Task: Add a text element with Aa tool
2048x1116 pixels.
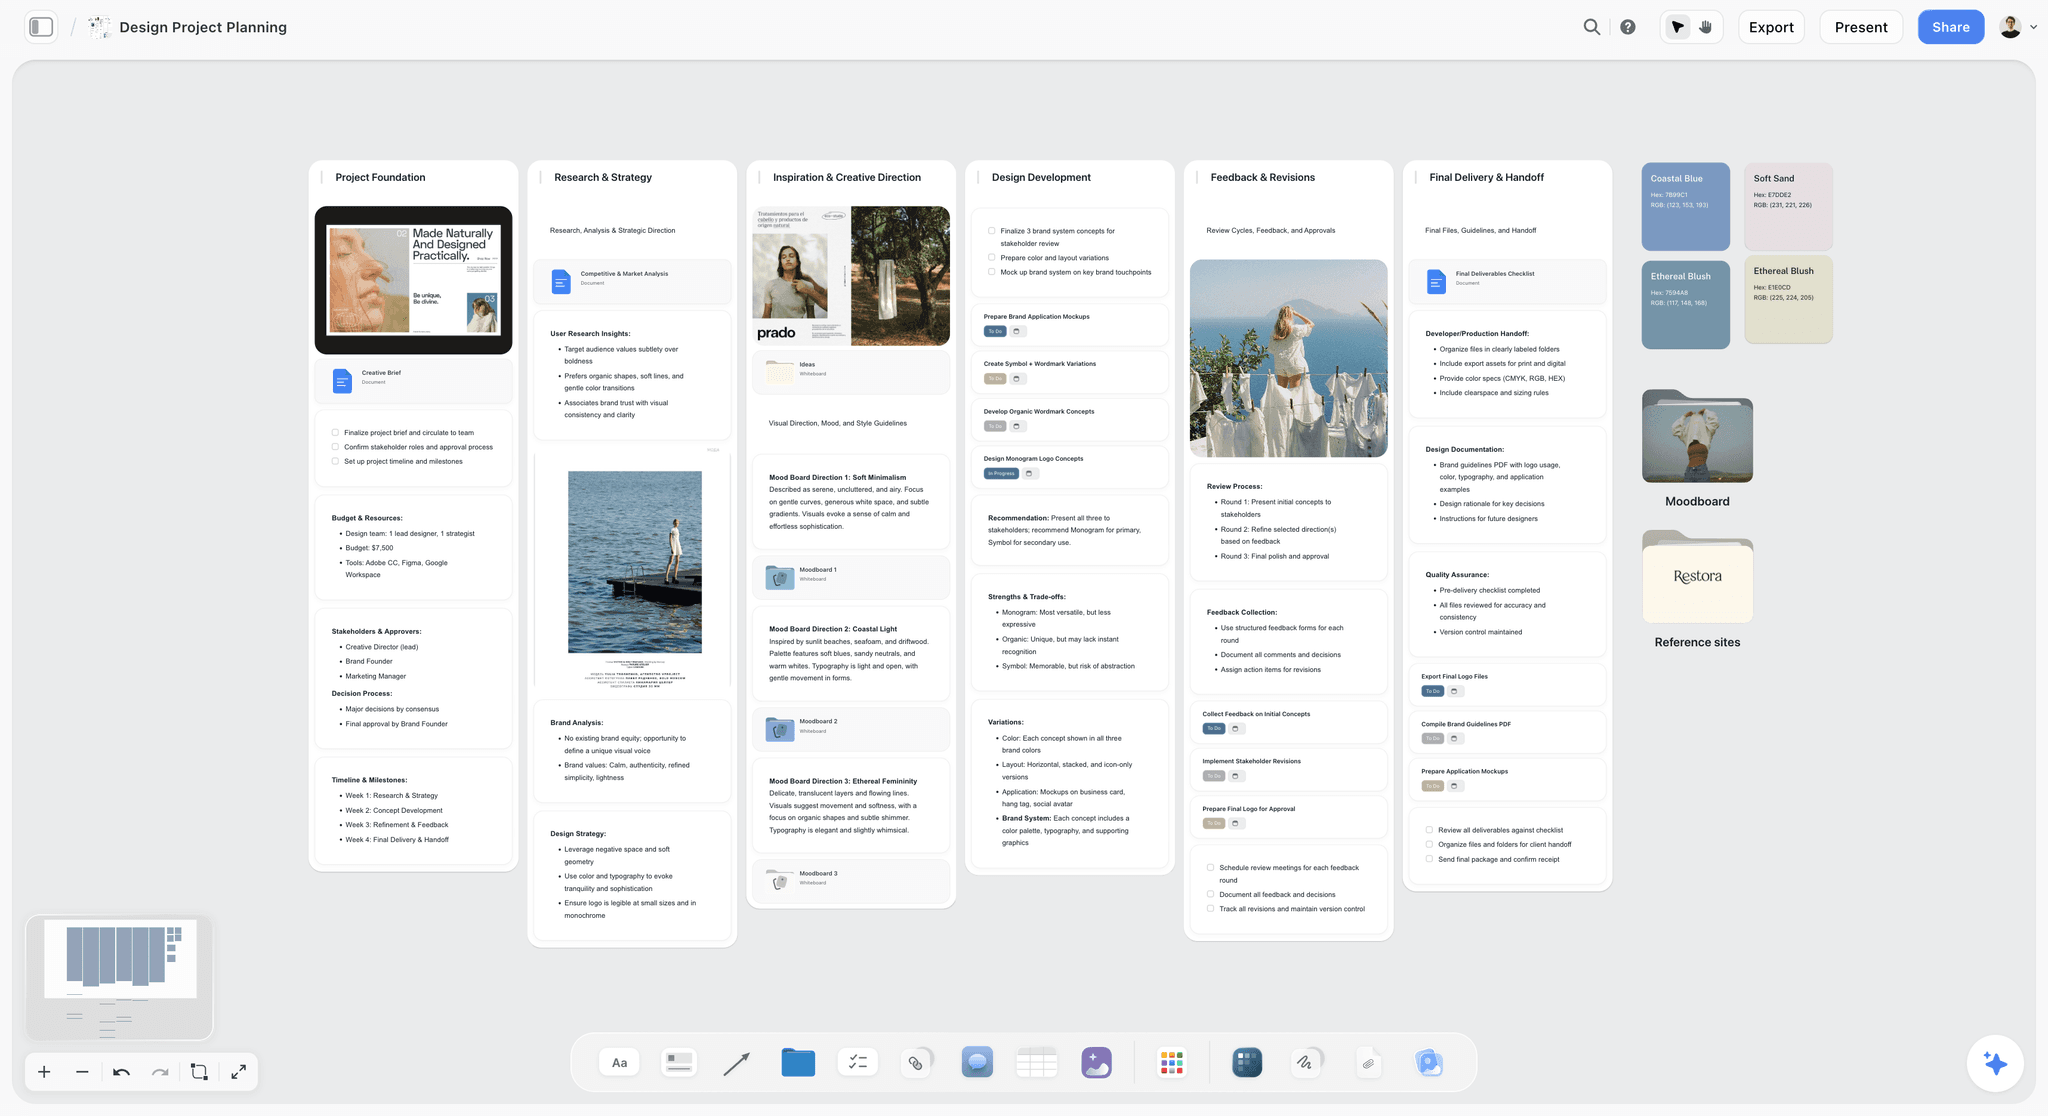Action: click(619, 1062)
